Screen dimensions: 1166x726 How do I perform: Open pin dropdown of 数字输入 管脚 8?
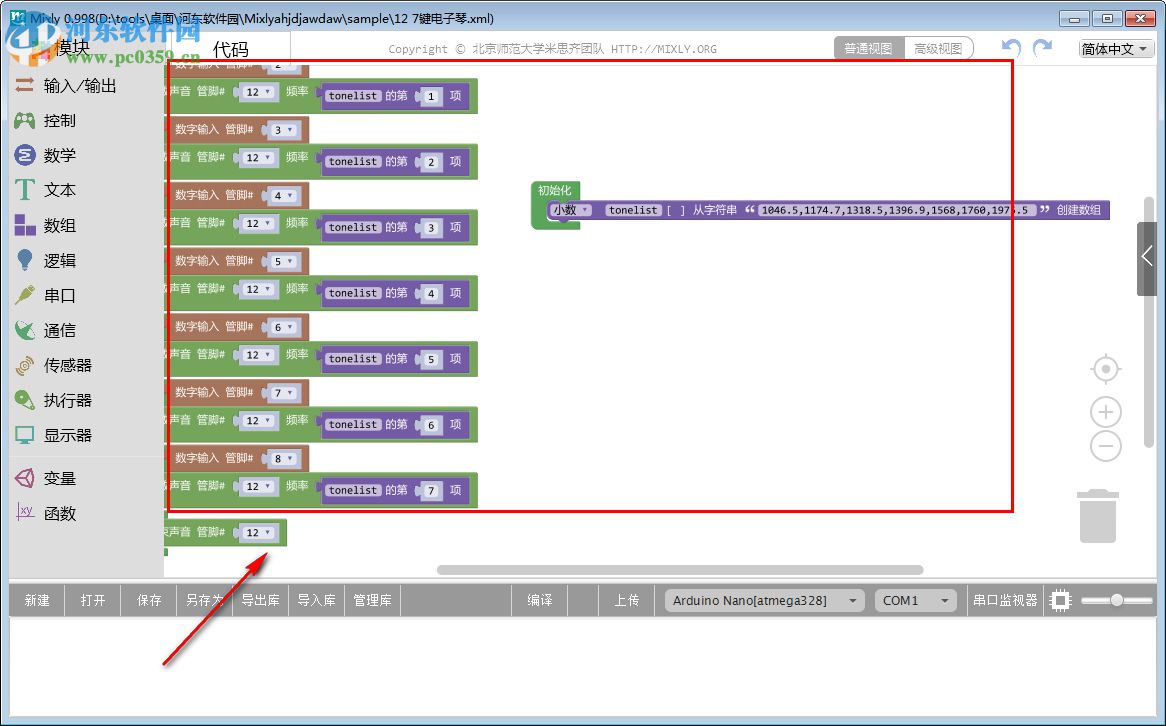pos(283,458)
